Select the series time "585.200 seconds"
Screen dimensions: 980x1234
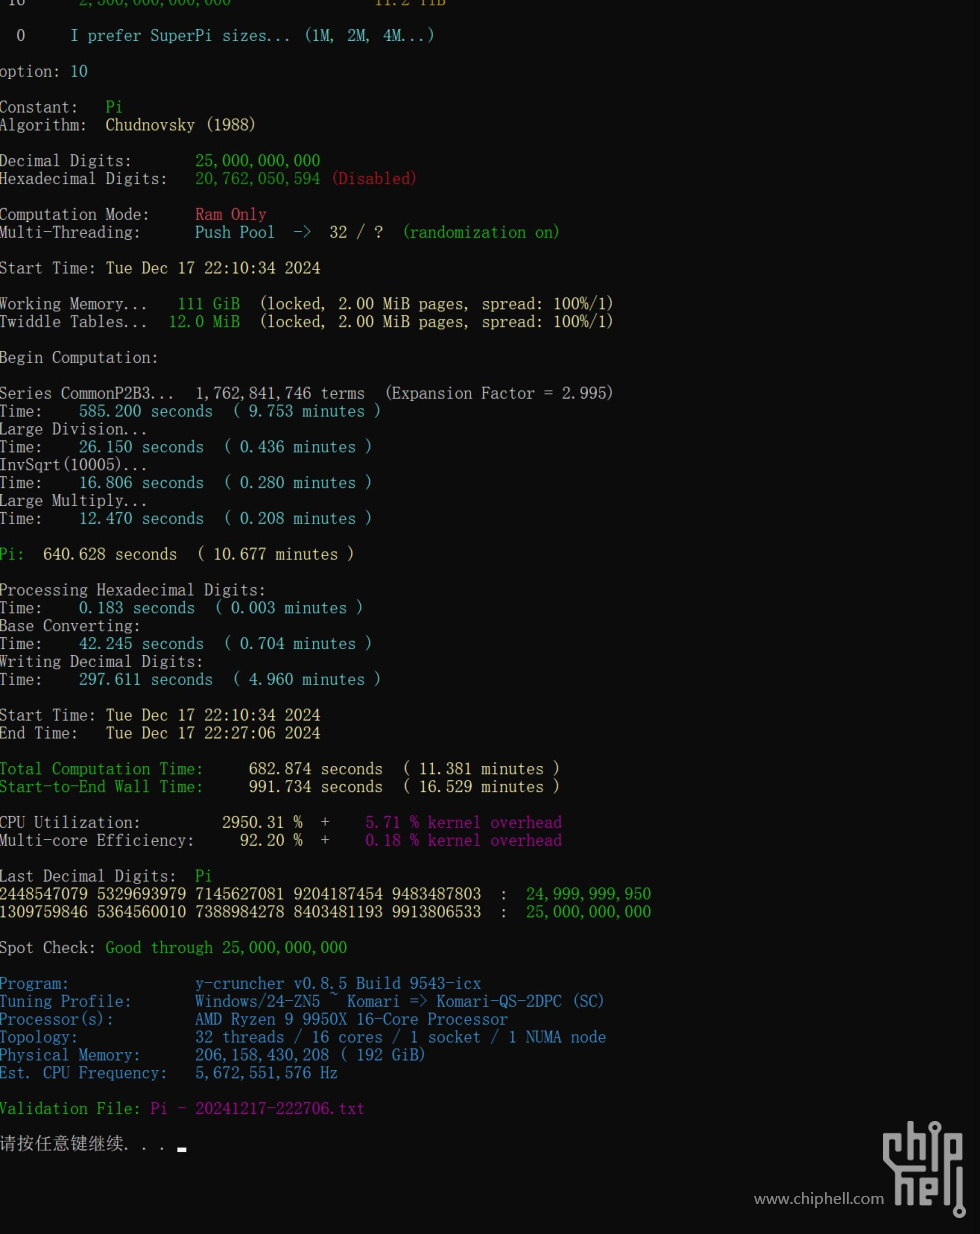click(146, 412)
